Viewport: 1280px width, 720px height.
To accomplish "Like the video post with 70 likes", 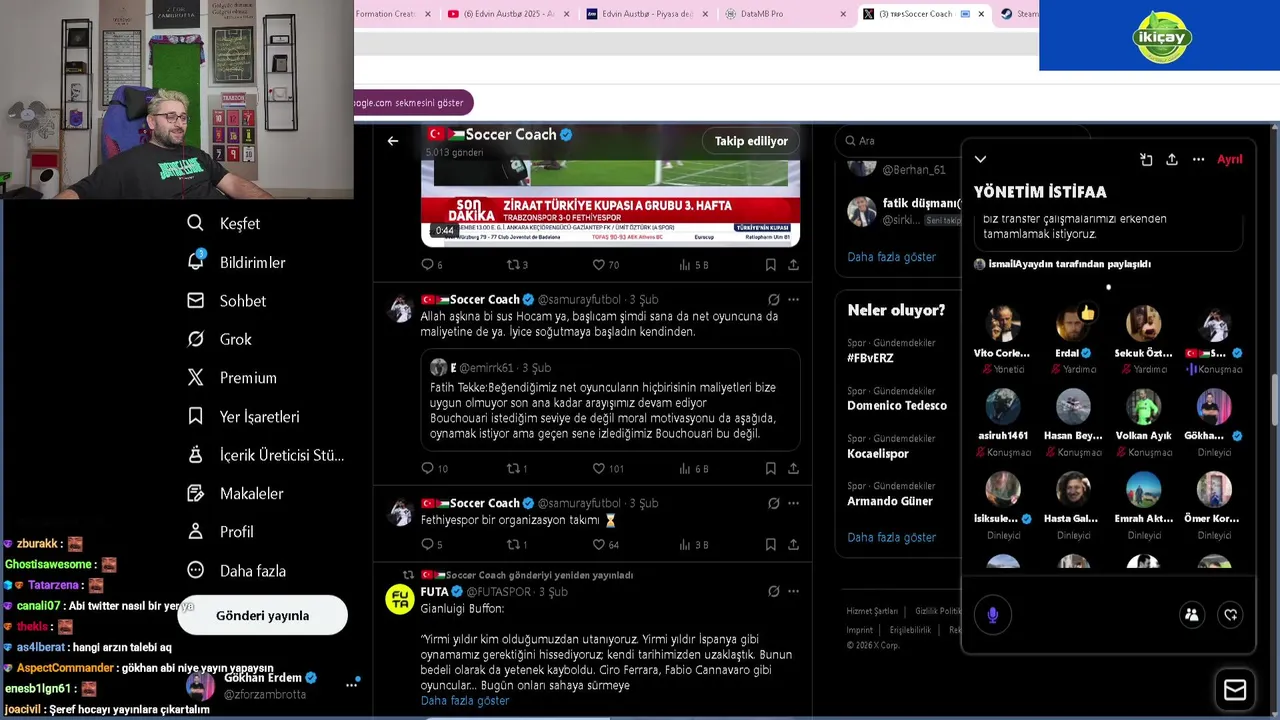I will pyautogui.click(x=606, y=265).
